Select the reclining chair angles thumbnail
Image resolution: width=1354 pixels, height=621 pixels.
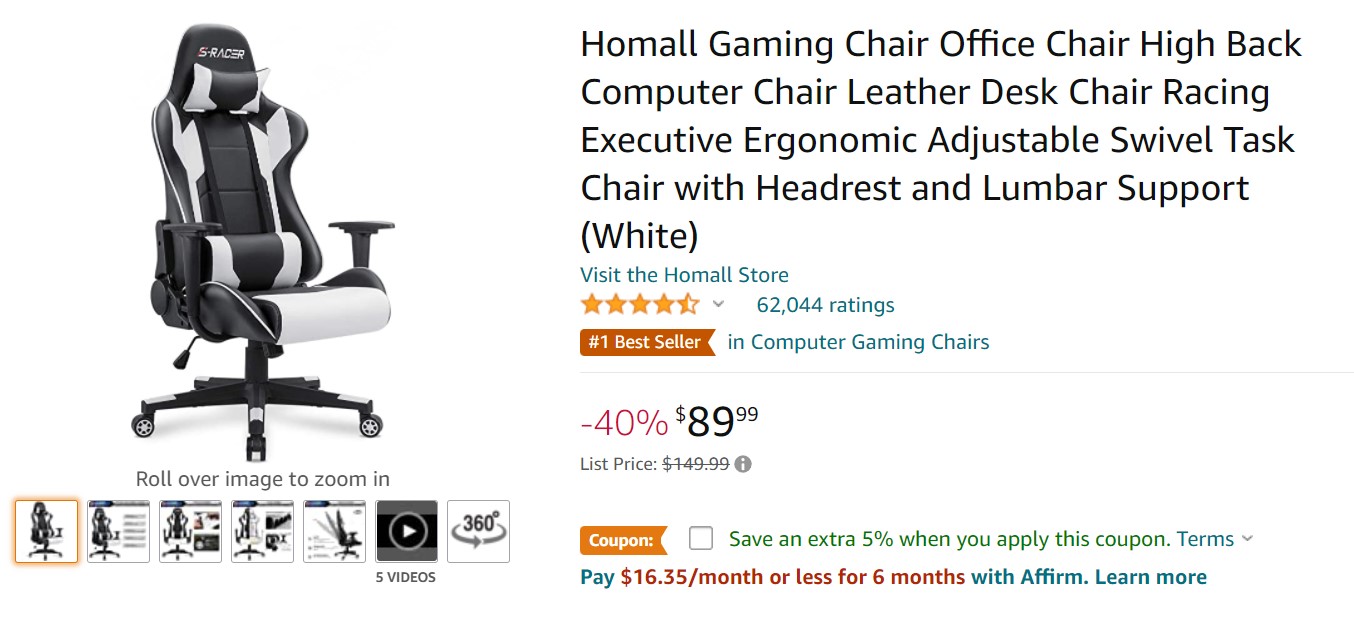(x=334, y=531)
